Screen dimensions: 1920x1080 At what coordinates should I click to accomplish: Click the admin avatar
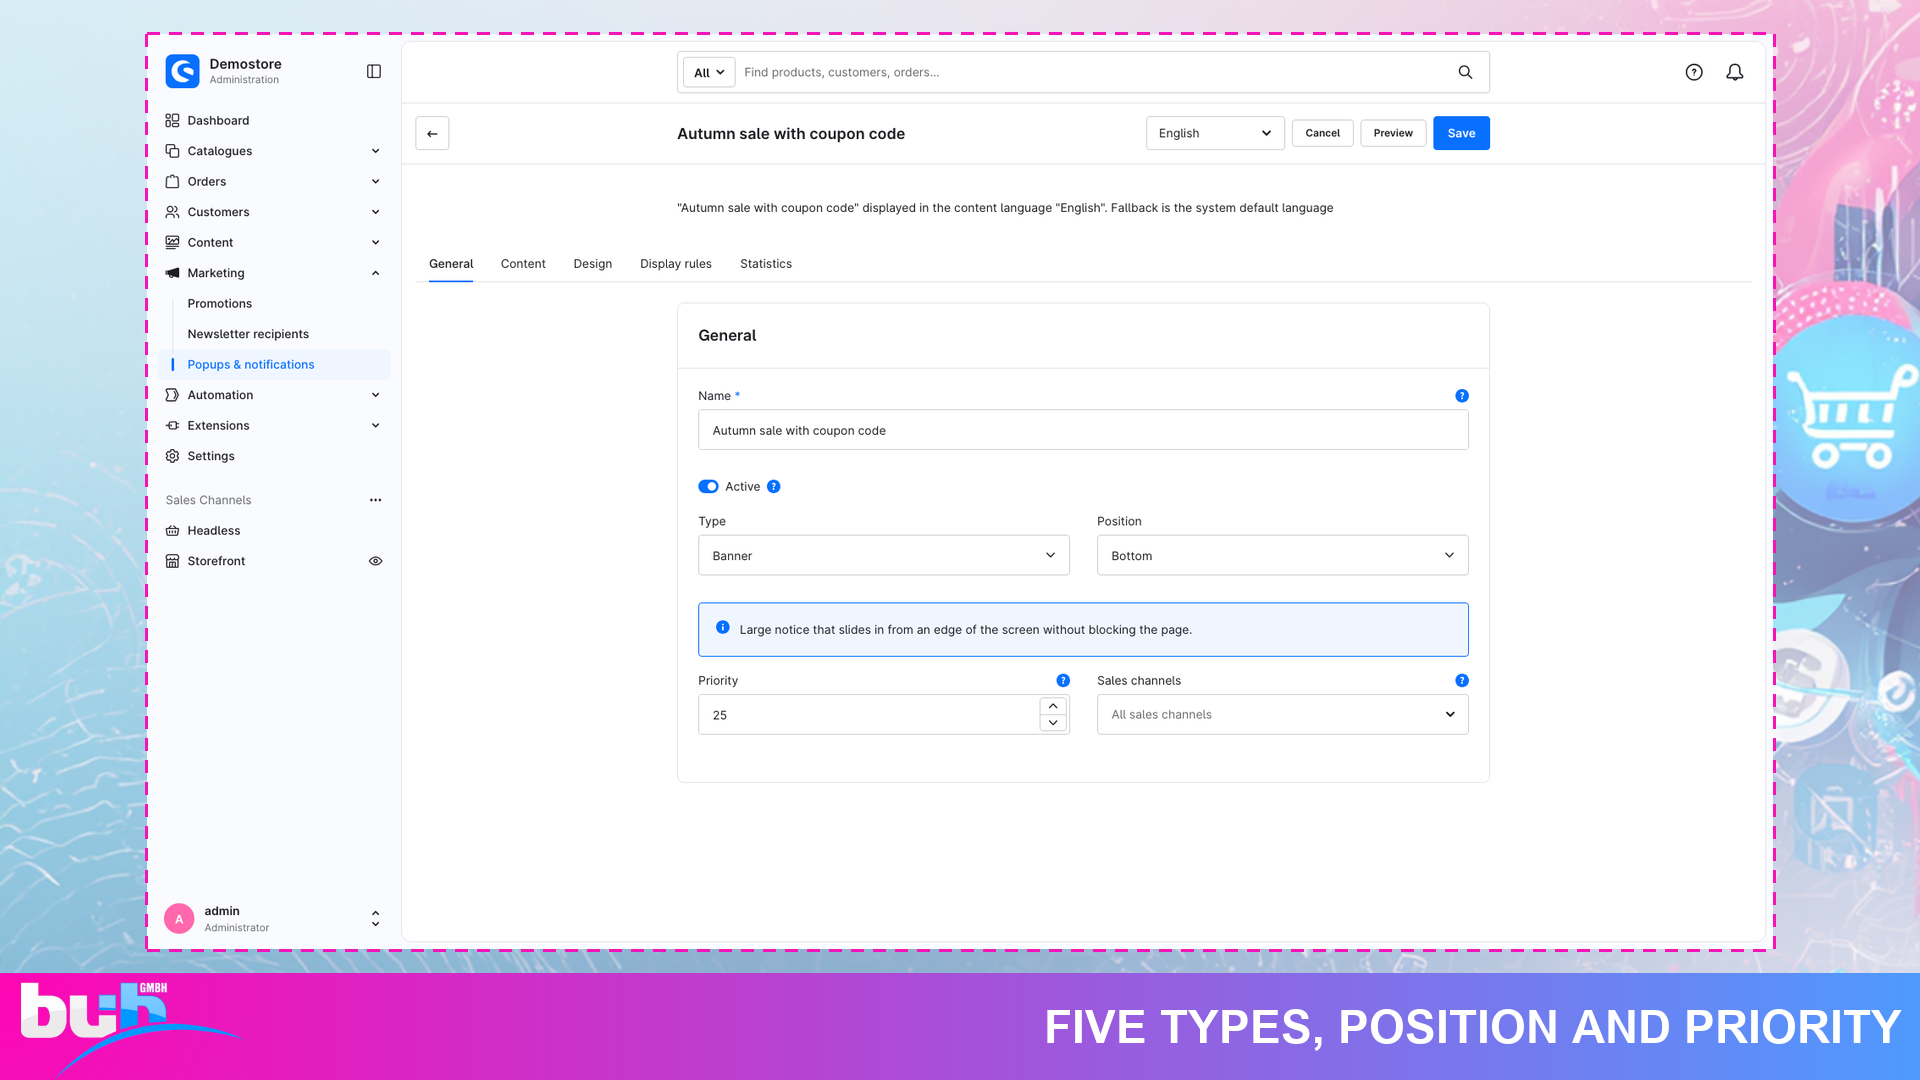(x=179, y=919)
